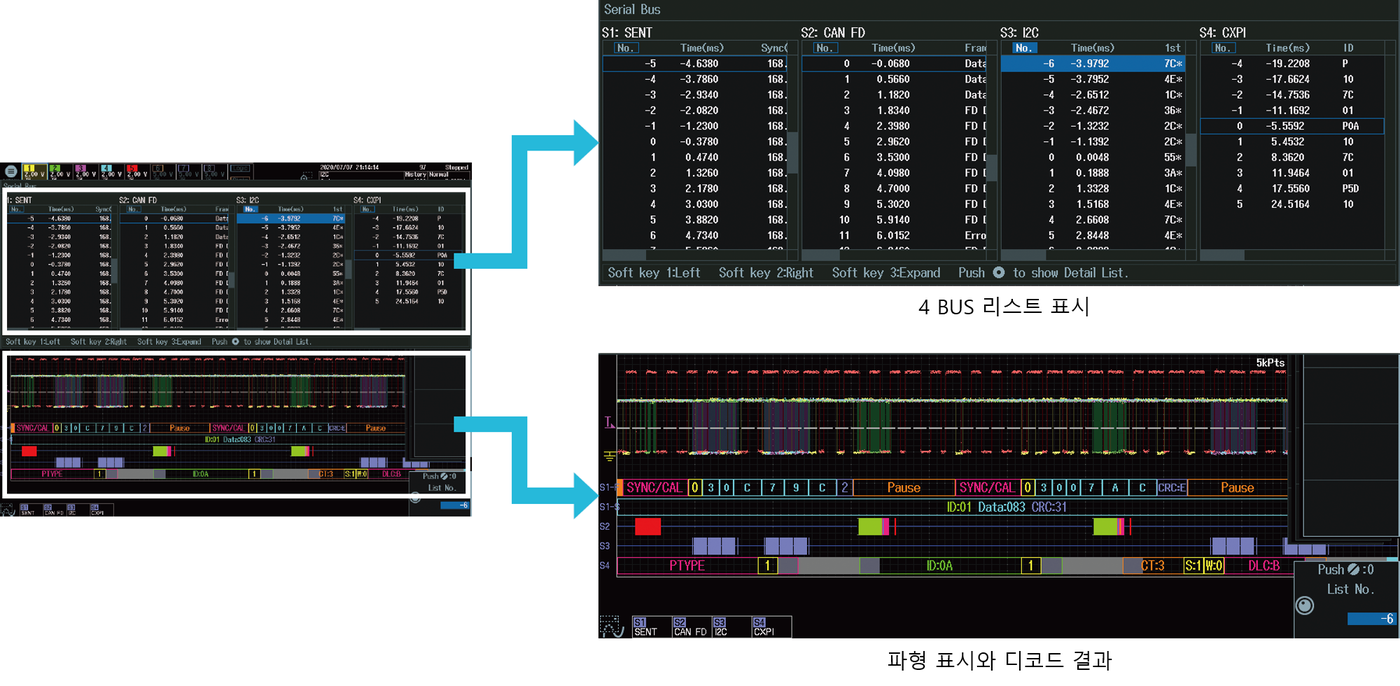
Task: Click the Push knob icon in the enlarged list hint bar
Action: coord(998,272)
